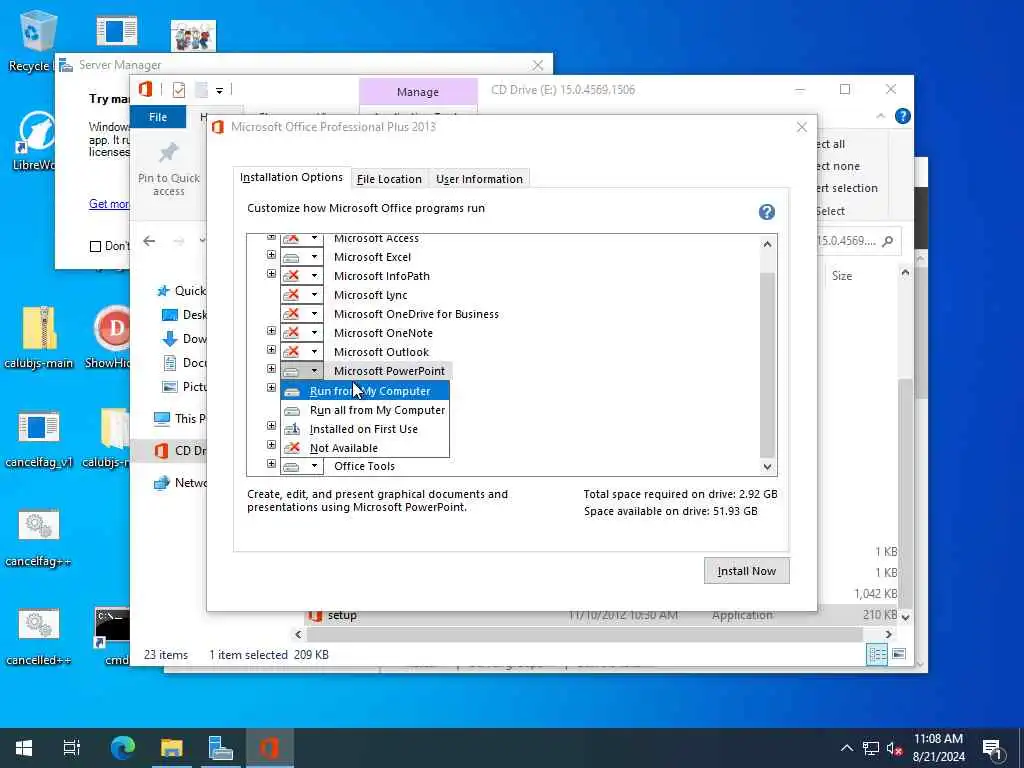Viewport: 1024px width, 768px height.
Task: Switch Explorer to details view icon
Action: tap(876, 654)
